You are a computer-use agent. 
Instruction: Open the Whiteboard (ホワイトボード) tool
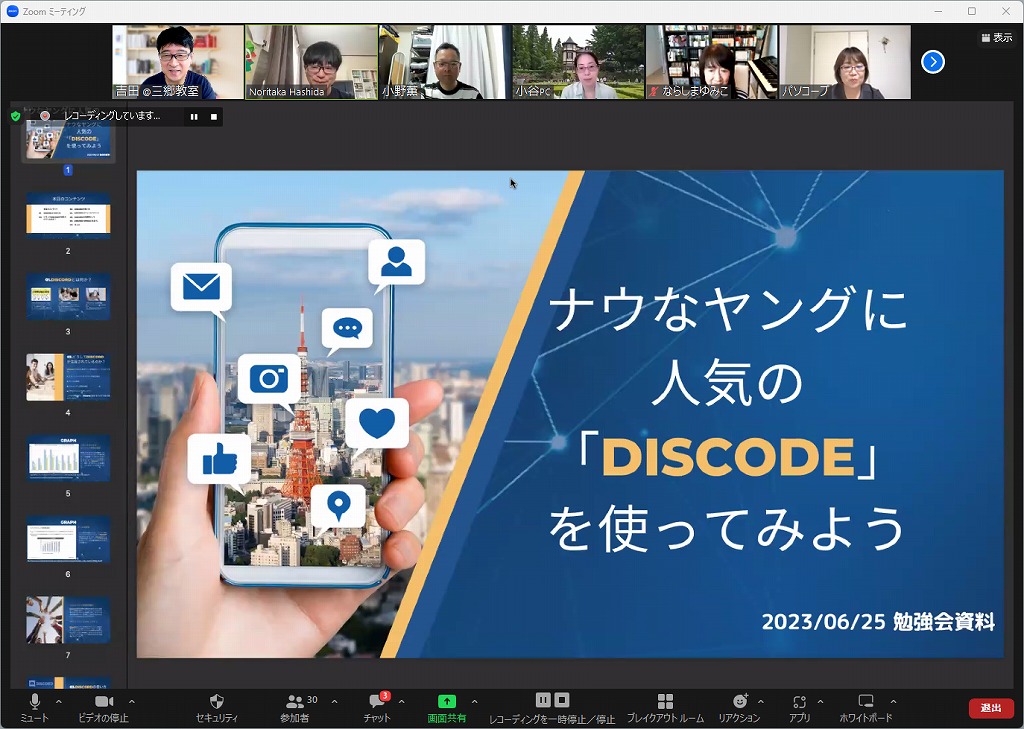(x=866, y=702)
